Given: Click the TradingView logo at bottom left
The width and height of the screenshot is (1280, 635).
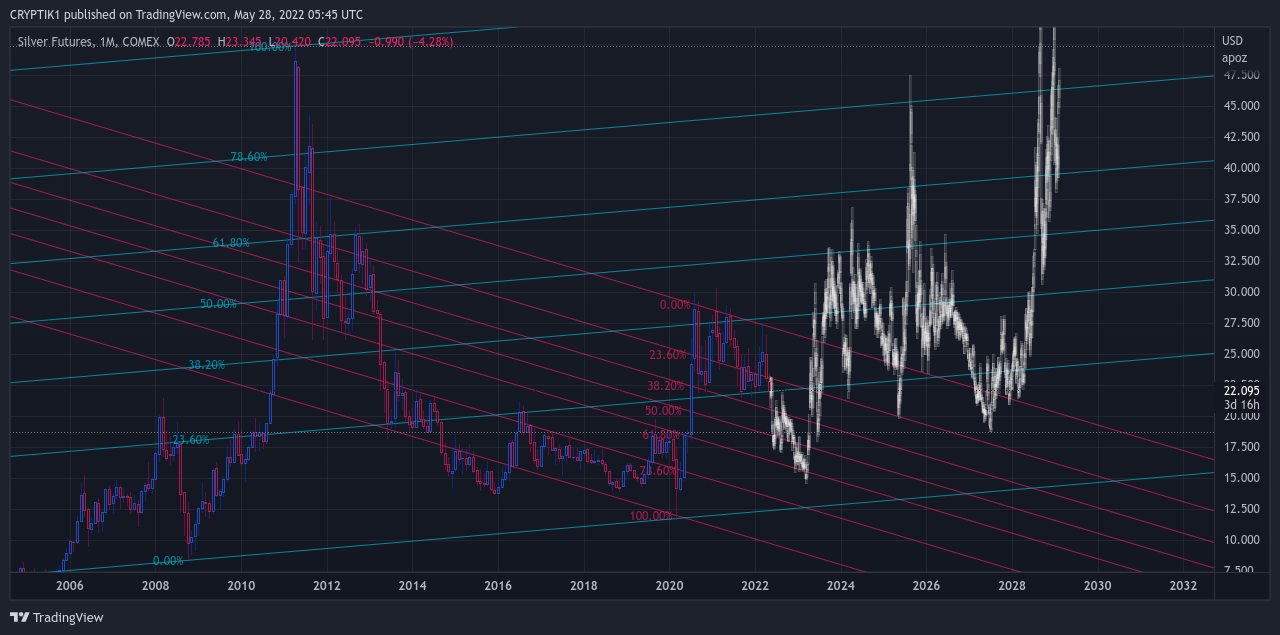Looking at the screenshot, I should pyautogui.click(x=57, y=617).
